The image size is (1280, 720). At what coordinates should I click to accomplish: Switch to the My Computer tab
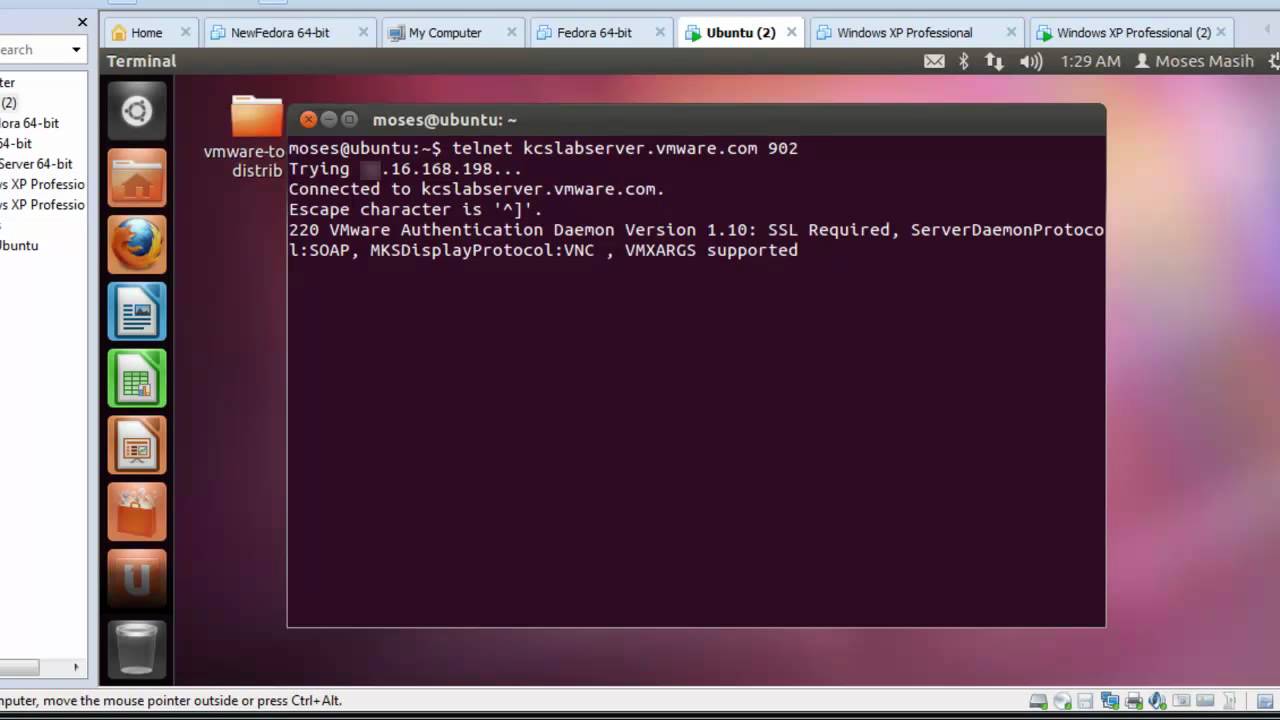tap(445, 32)
